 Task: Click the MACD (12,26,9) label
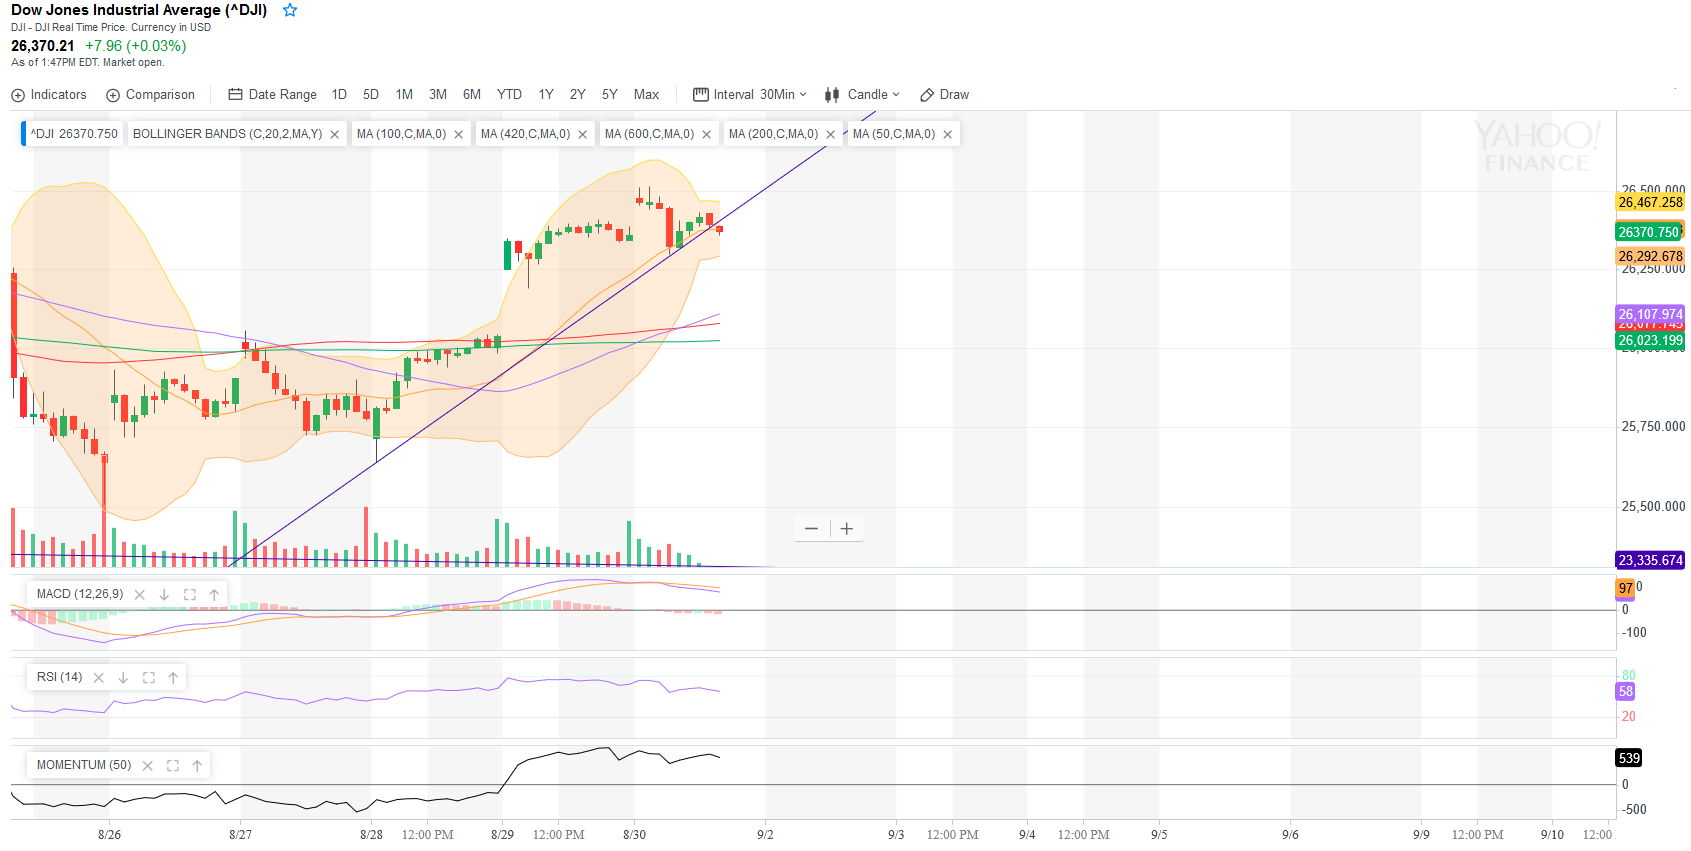click(80, 594)
